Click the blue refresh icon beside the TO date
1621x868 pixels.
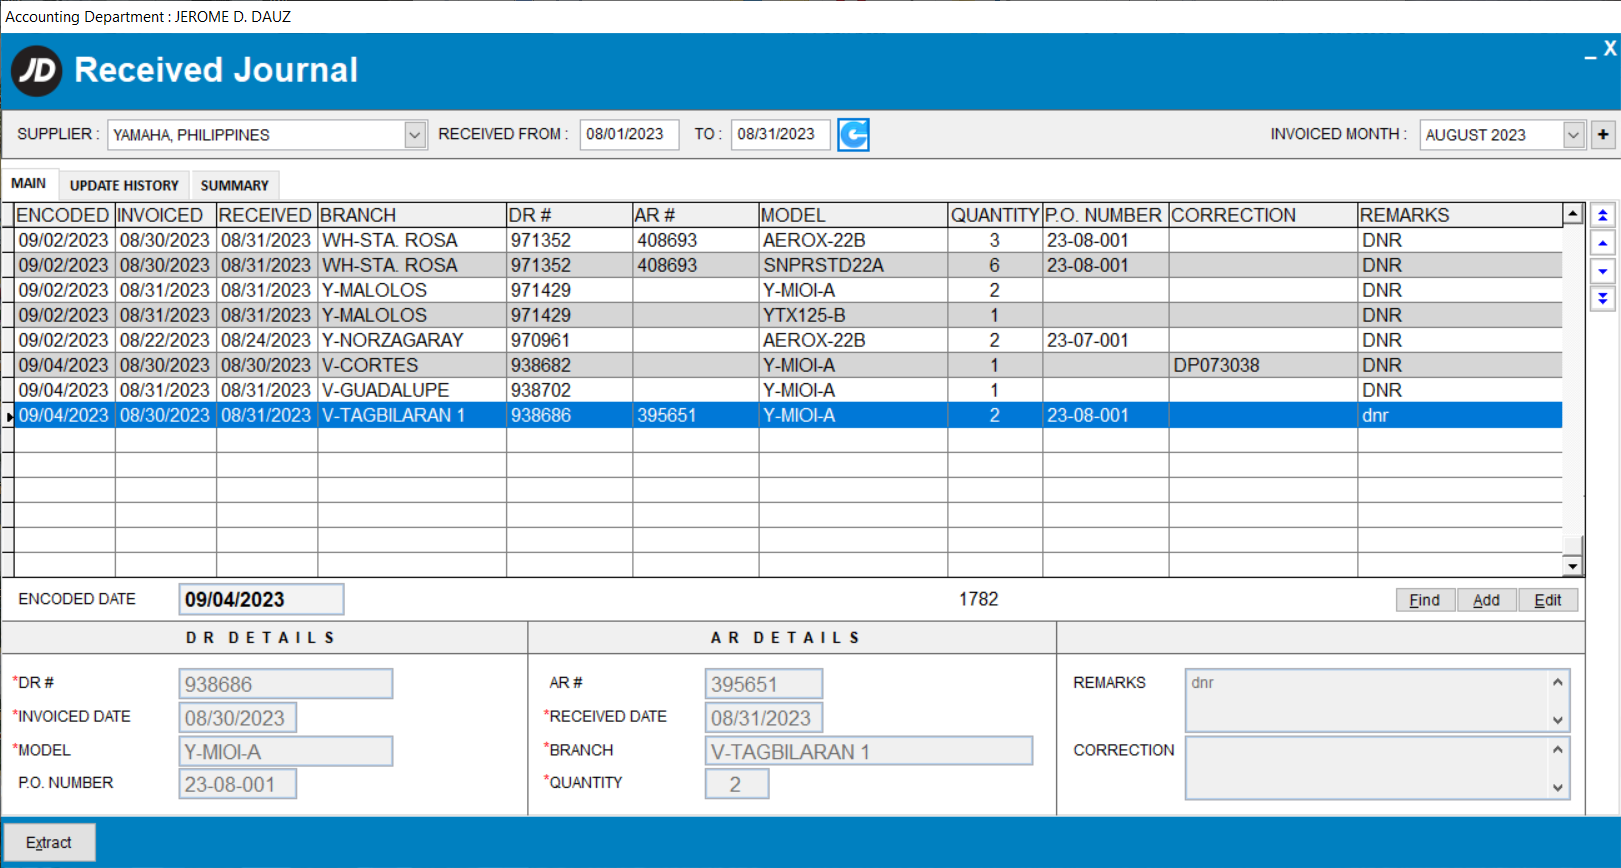point(853,134)
